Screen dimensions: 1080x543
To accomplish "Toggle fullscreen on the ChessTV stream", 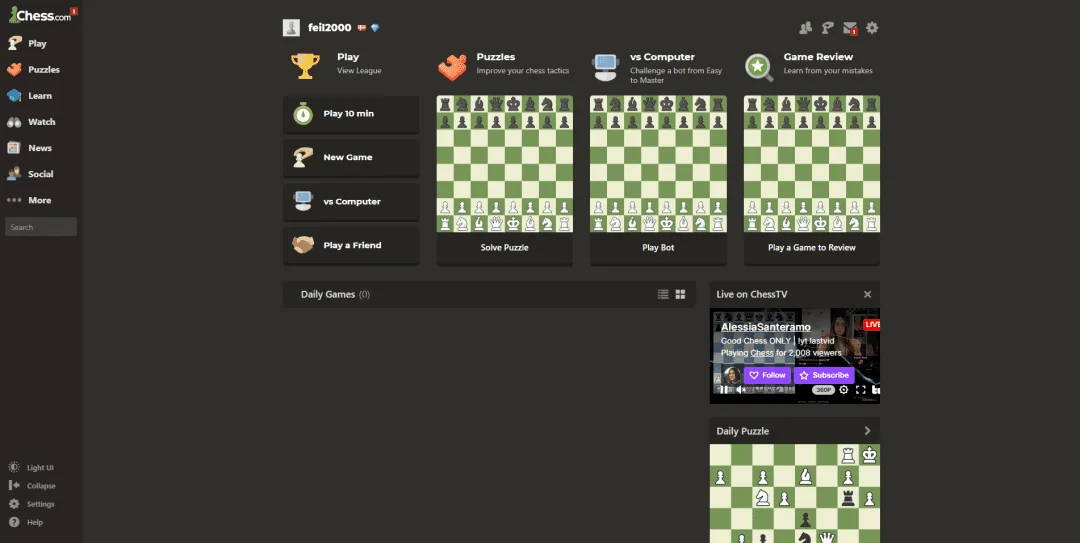I will 860,390.
